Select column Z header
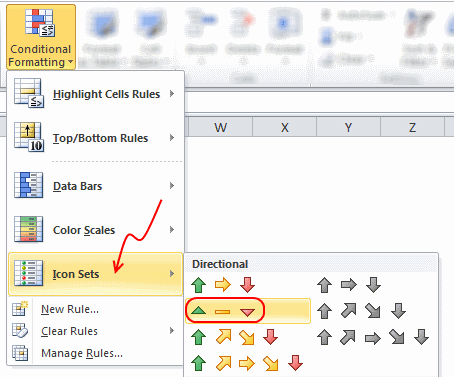The image size is (454, 377). pos(412,127)
